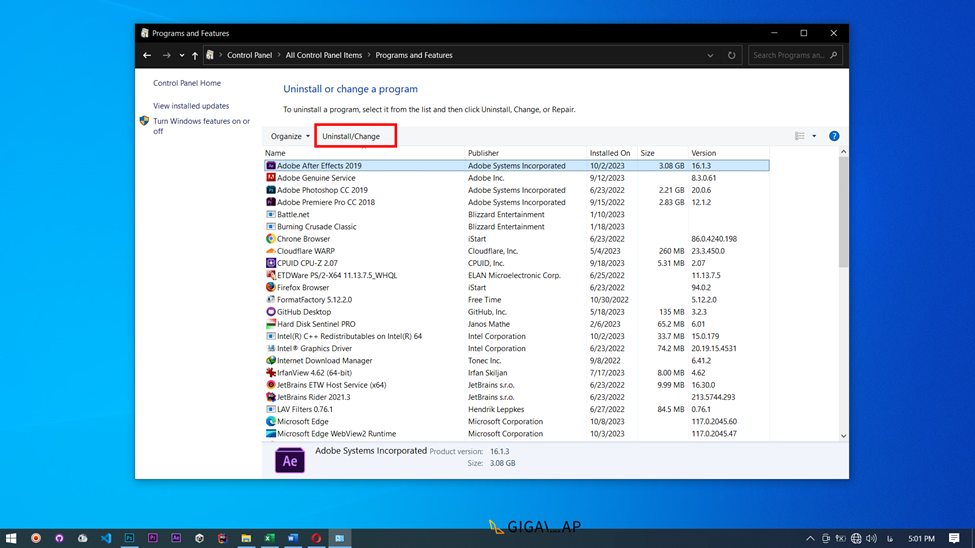Click All Control Panel Items breadcrumb
Screen dimensions: 975x548
[323, 55]
